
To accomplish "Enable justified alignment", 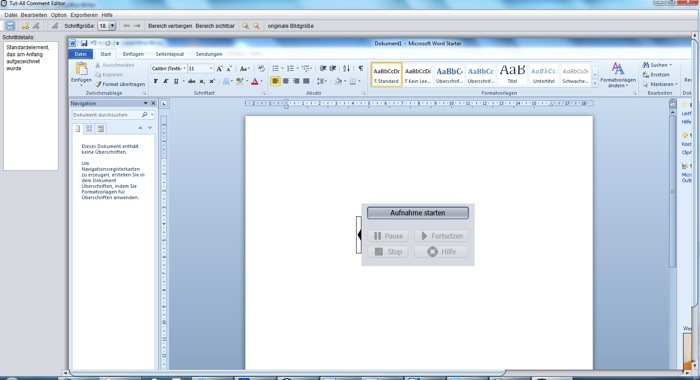I will click(x=306, y=81).
